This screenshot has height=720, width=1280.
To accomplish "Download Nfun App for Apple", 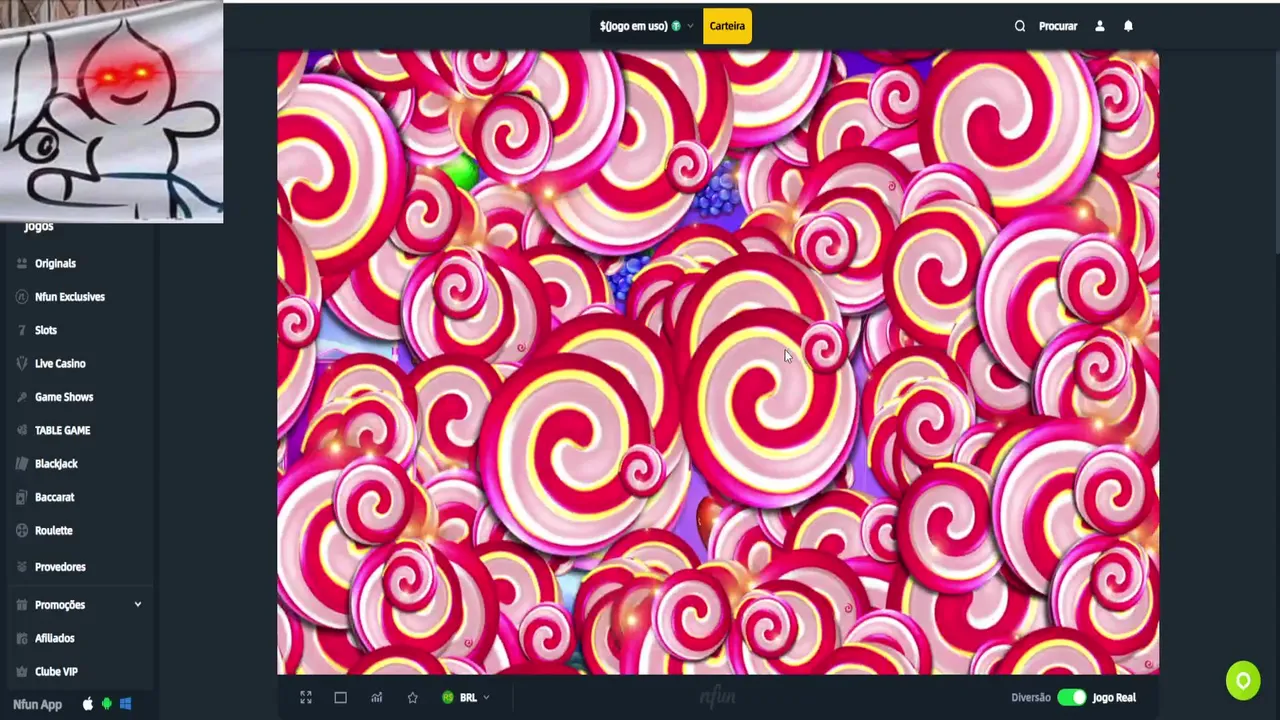I will point(87,704).
